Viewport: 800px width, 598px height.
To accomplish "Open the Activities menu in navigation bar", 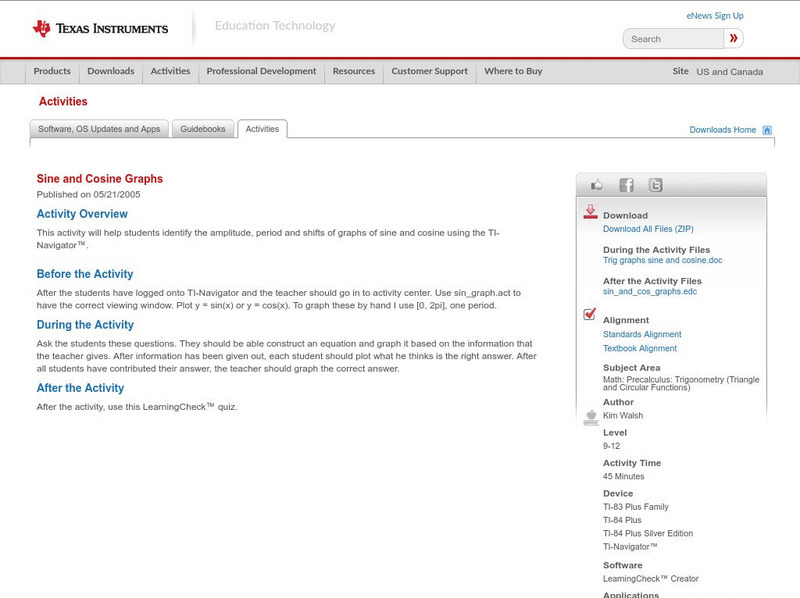I will [170, 71].
